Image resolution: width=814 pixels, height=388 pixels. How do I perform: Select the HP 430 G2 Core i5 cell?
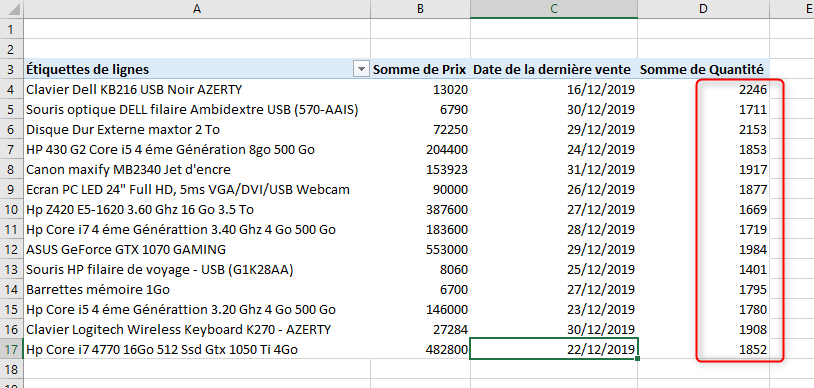[197, 150]
